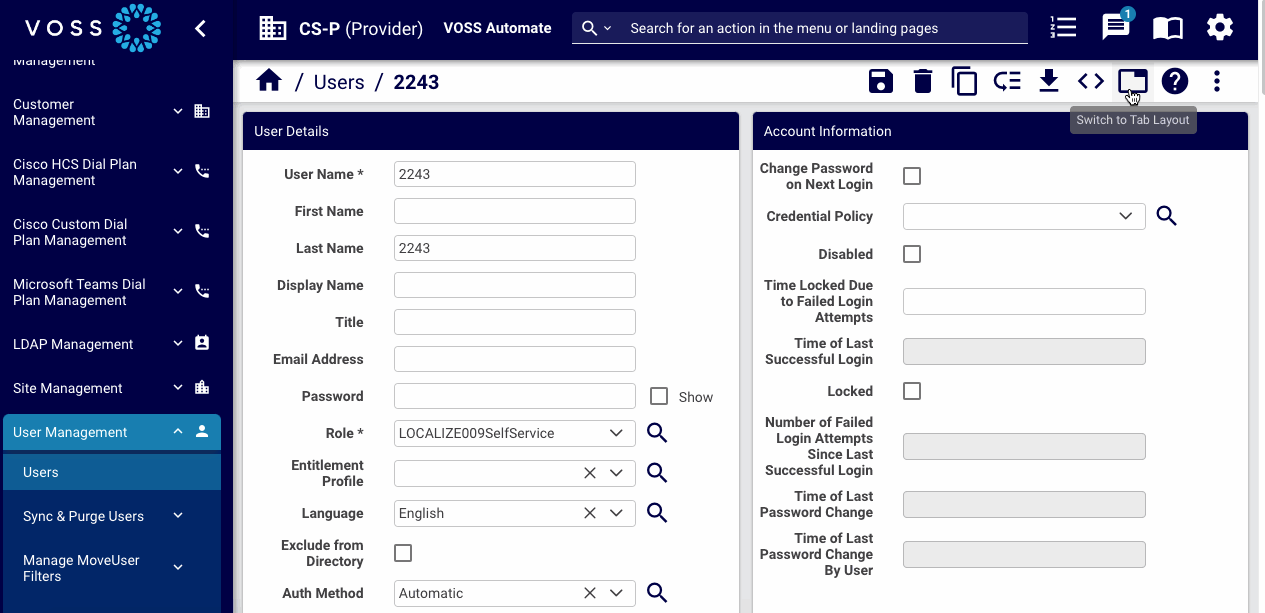This screenshot has width=1265, height=613.
Task: Open the Role dropdown
Action: pyautogui.click(x=616, y=433)
